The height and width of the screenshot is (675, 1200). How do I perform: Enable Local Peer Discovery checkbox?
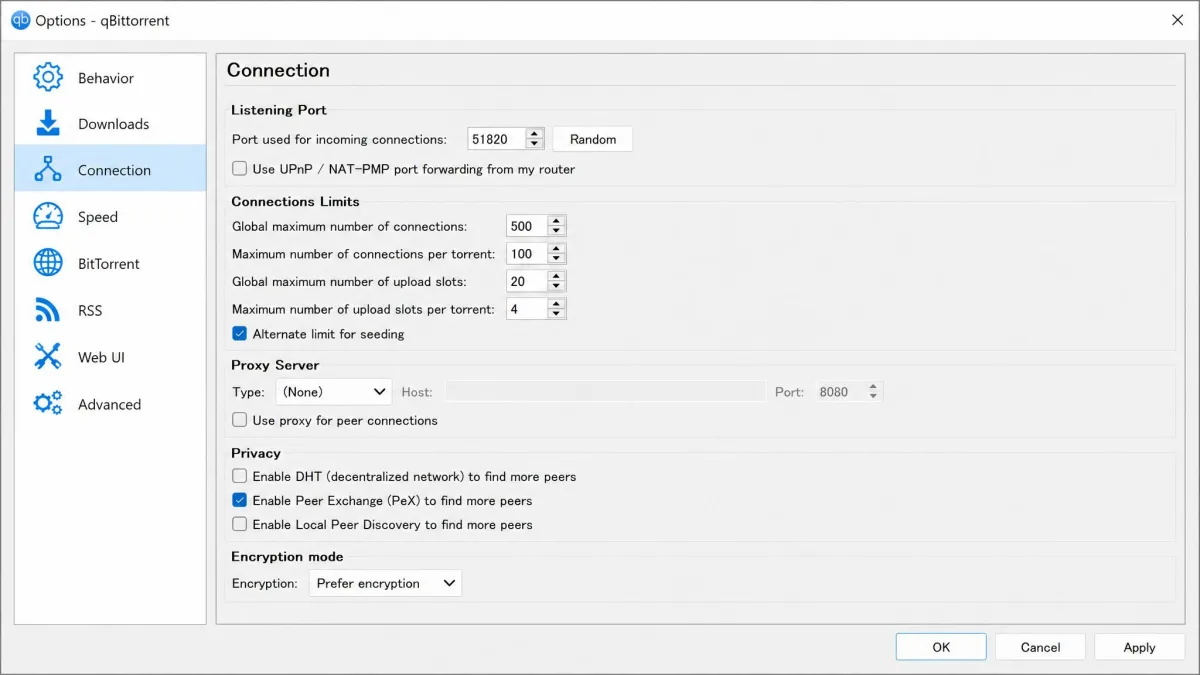[x=239, y=524]
